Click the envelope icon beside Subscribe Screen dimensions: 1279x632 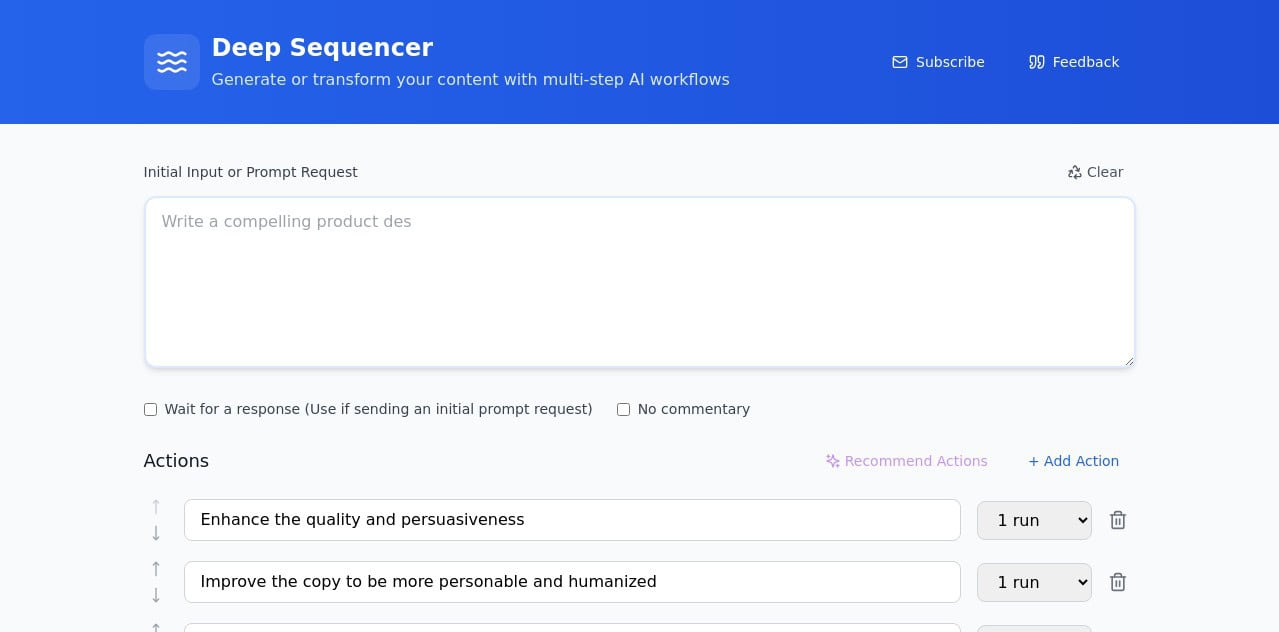point(899,62)
